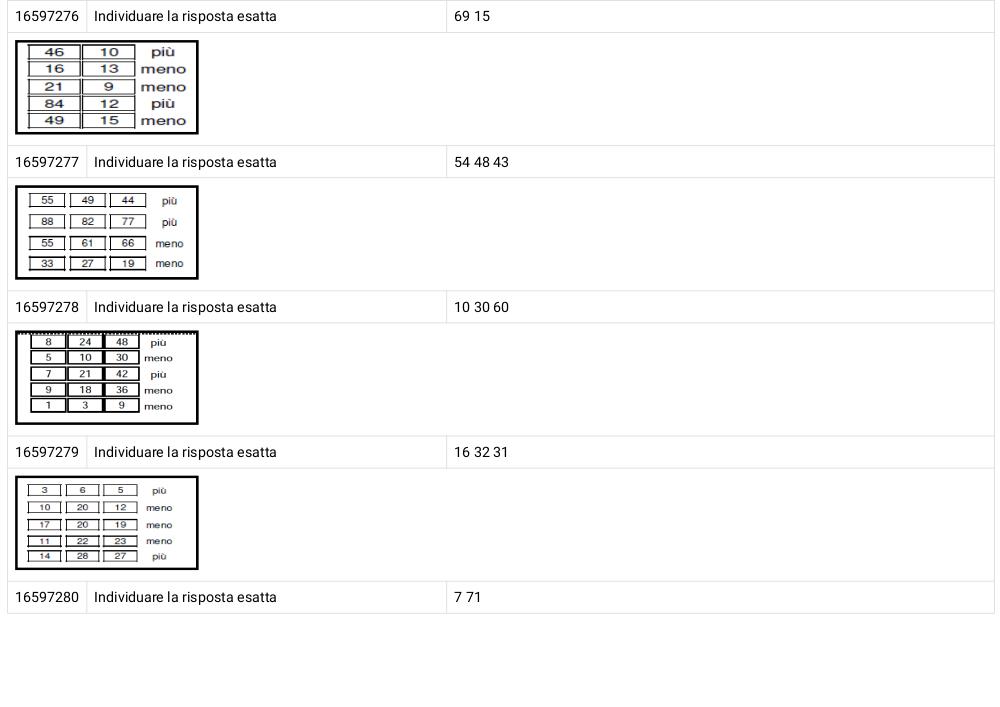
Task: Click question ID 16597280
Action: [47, 597]
